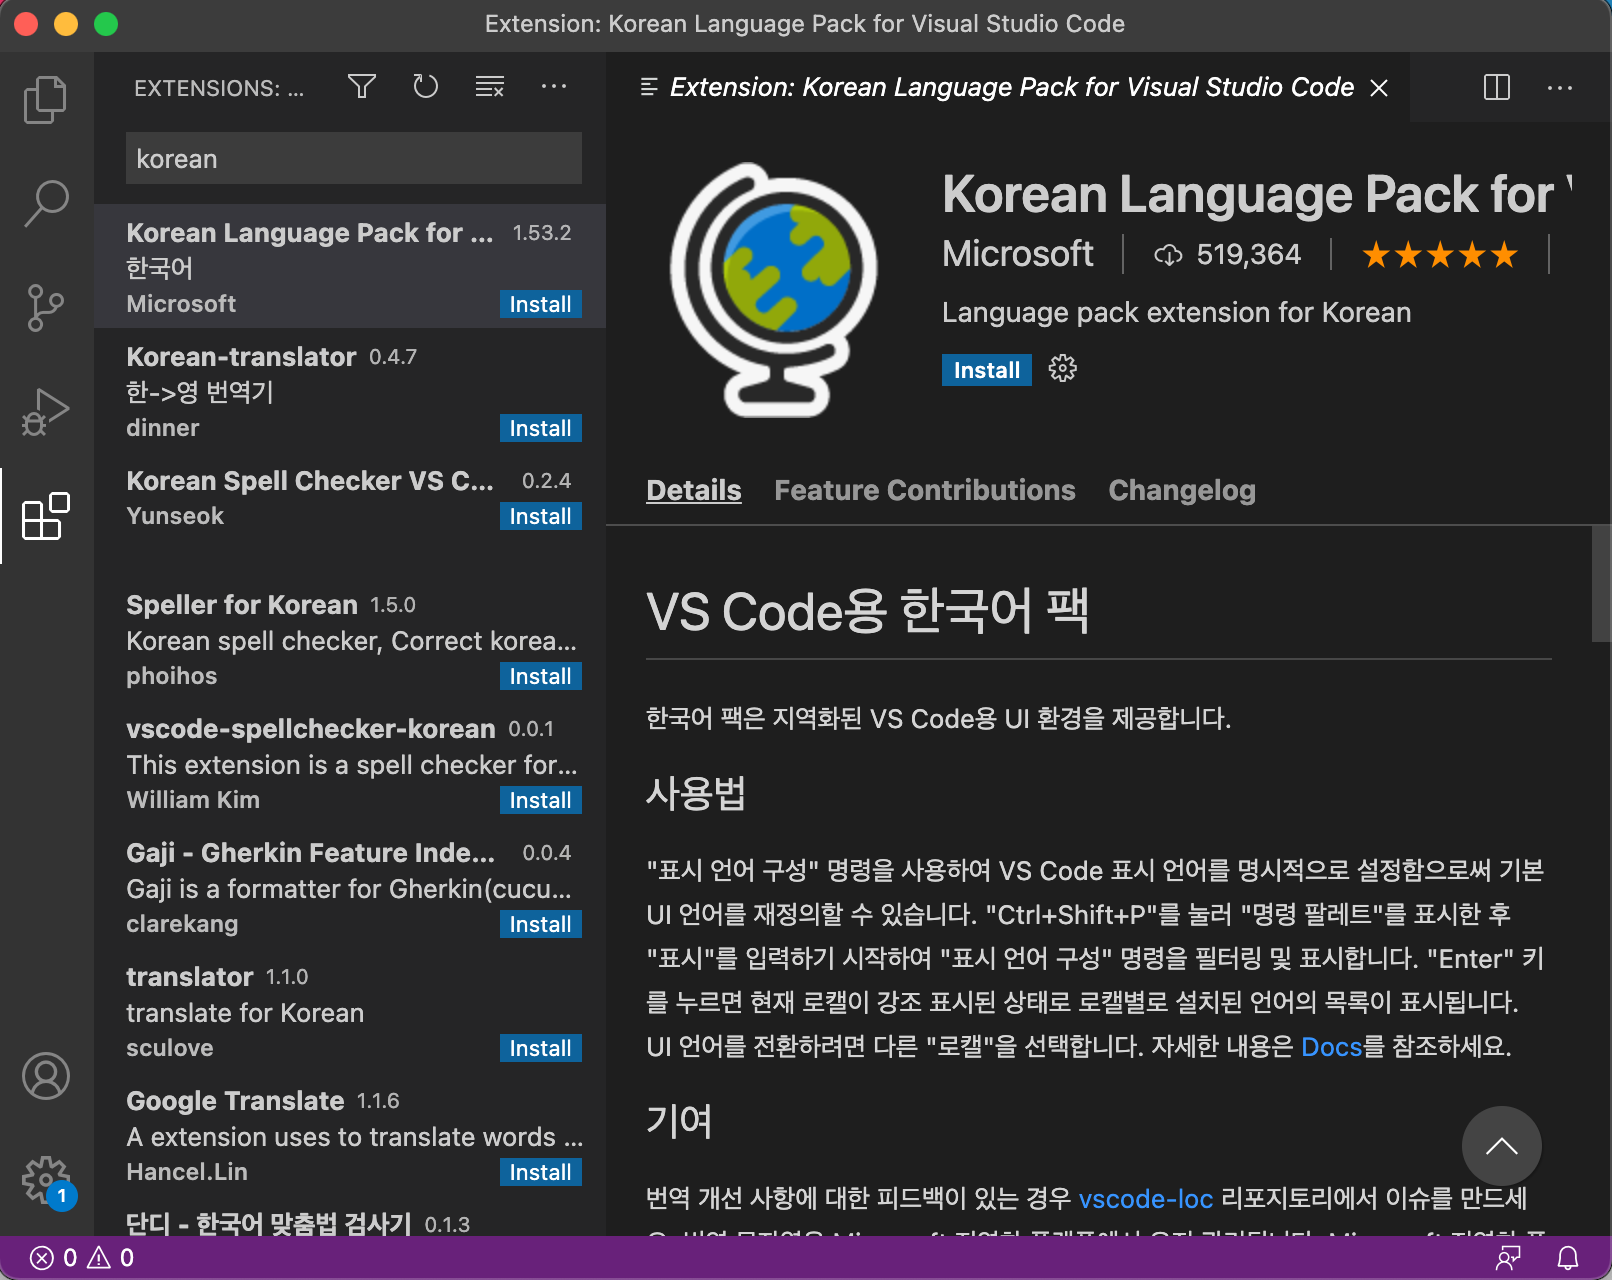Open the Accounts menu icon

[x=46, y=1076]
